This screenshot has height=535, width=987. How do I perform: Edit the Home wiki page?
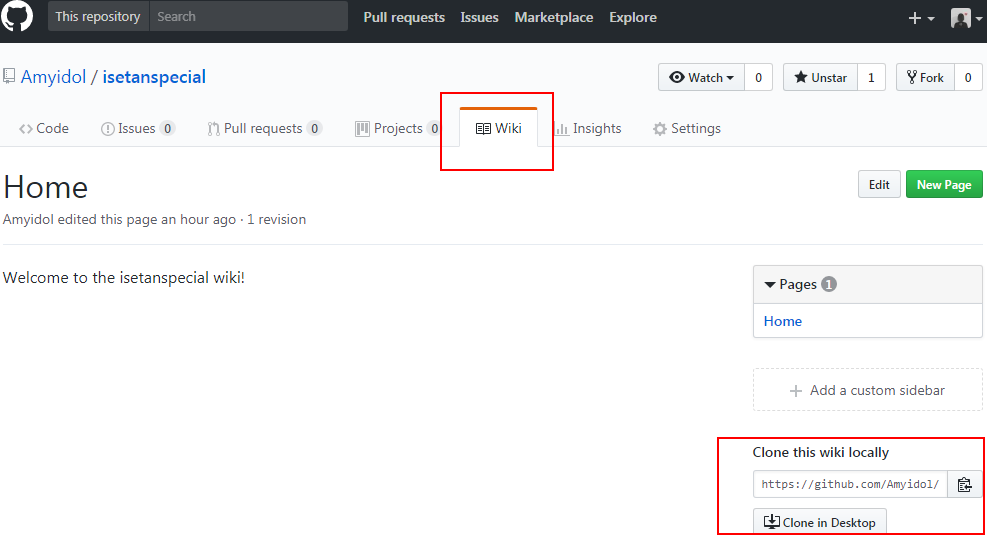pos(879,184)
